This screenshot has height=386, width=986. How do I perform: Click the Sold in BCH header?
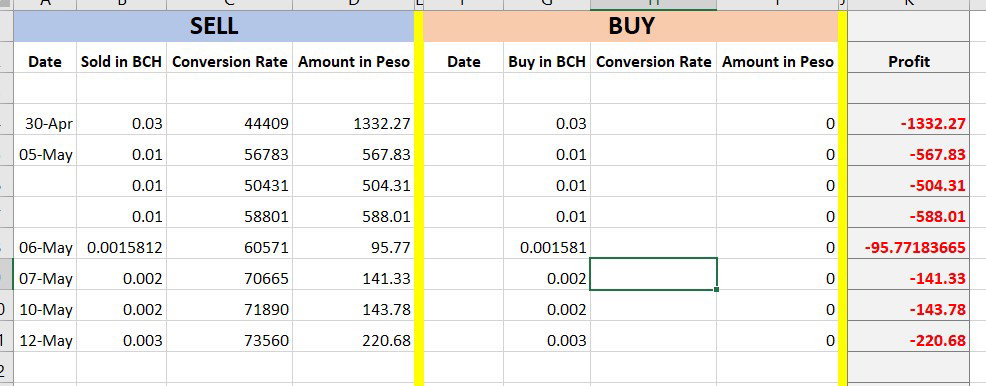click(121, 62)
